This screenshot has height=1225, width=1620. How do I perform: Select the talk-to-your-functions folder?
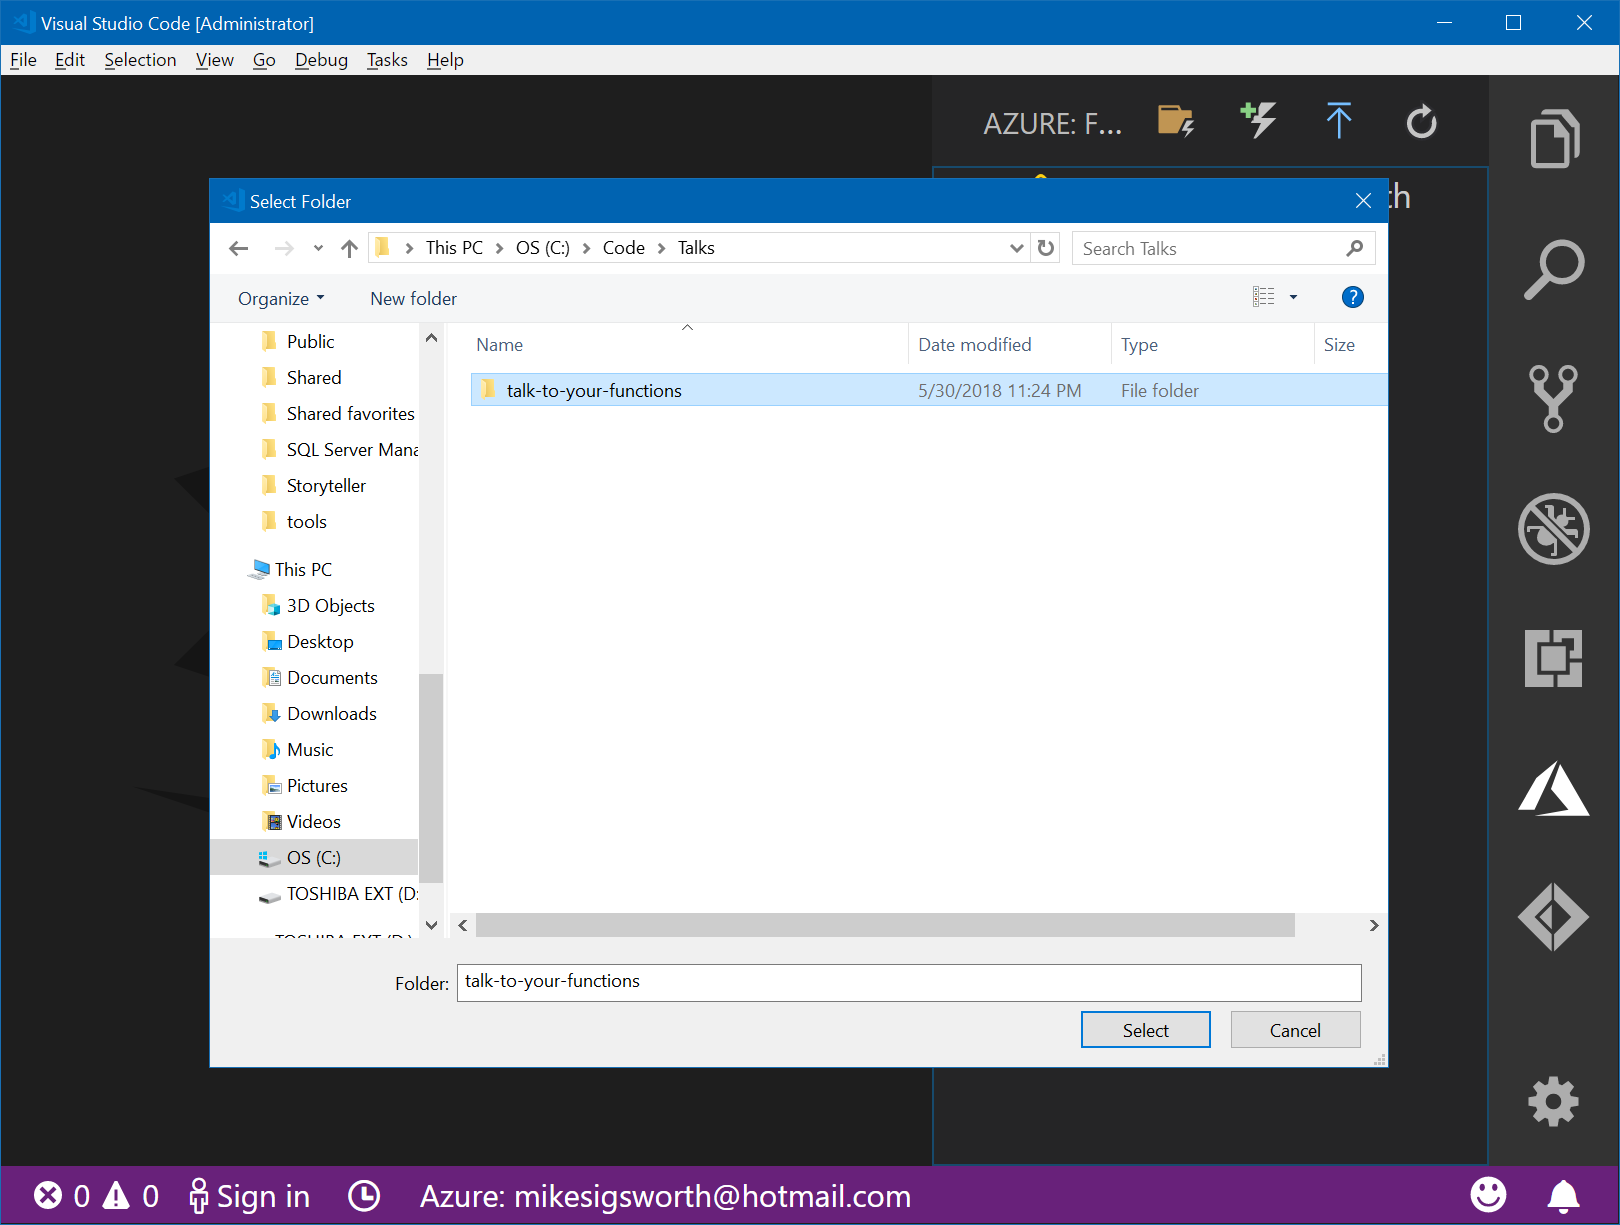point(929,390)
